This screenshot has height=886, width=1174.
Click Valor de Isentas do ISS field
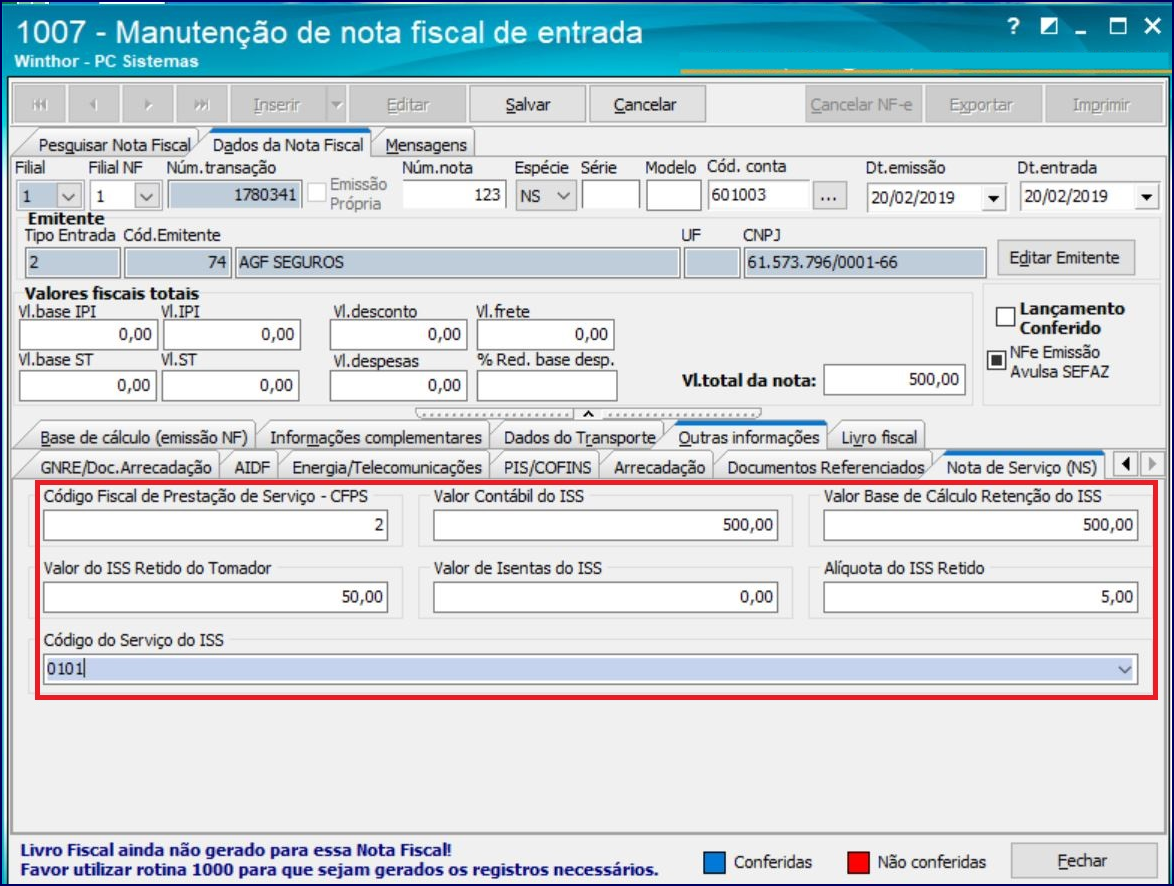tap(606, 597)
